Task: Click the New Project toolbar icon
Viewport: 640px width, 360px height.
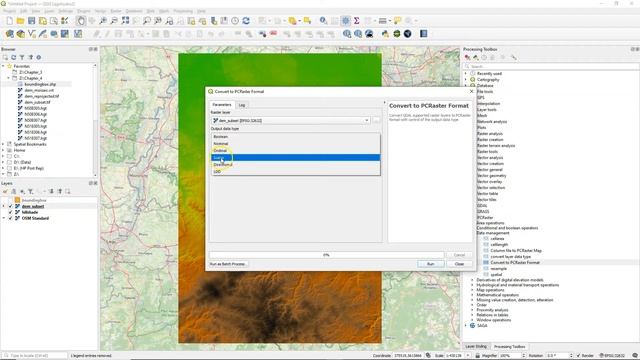Action: 9,21
